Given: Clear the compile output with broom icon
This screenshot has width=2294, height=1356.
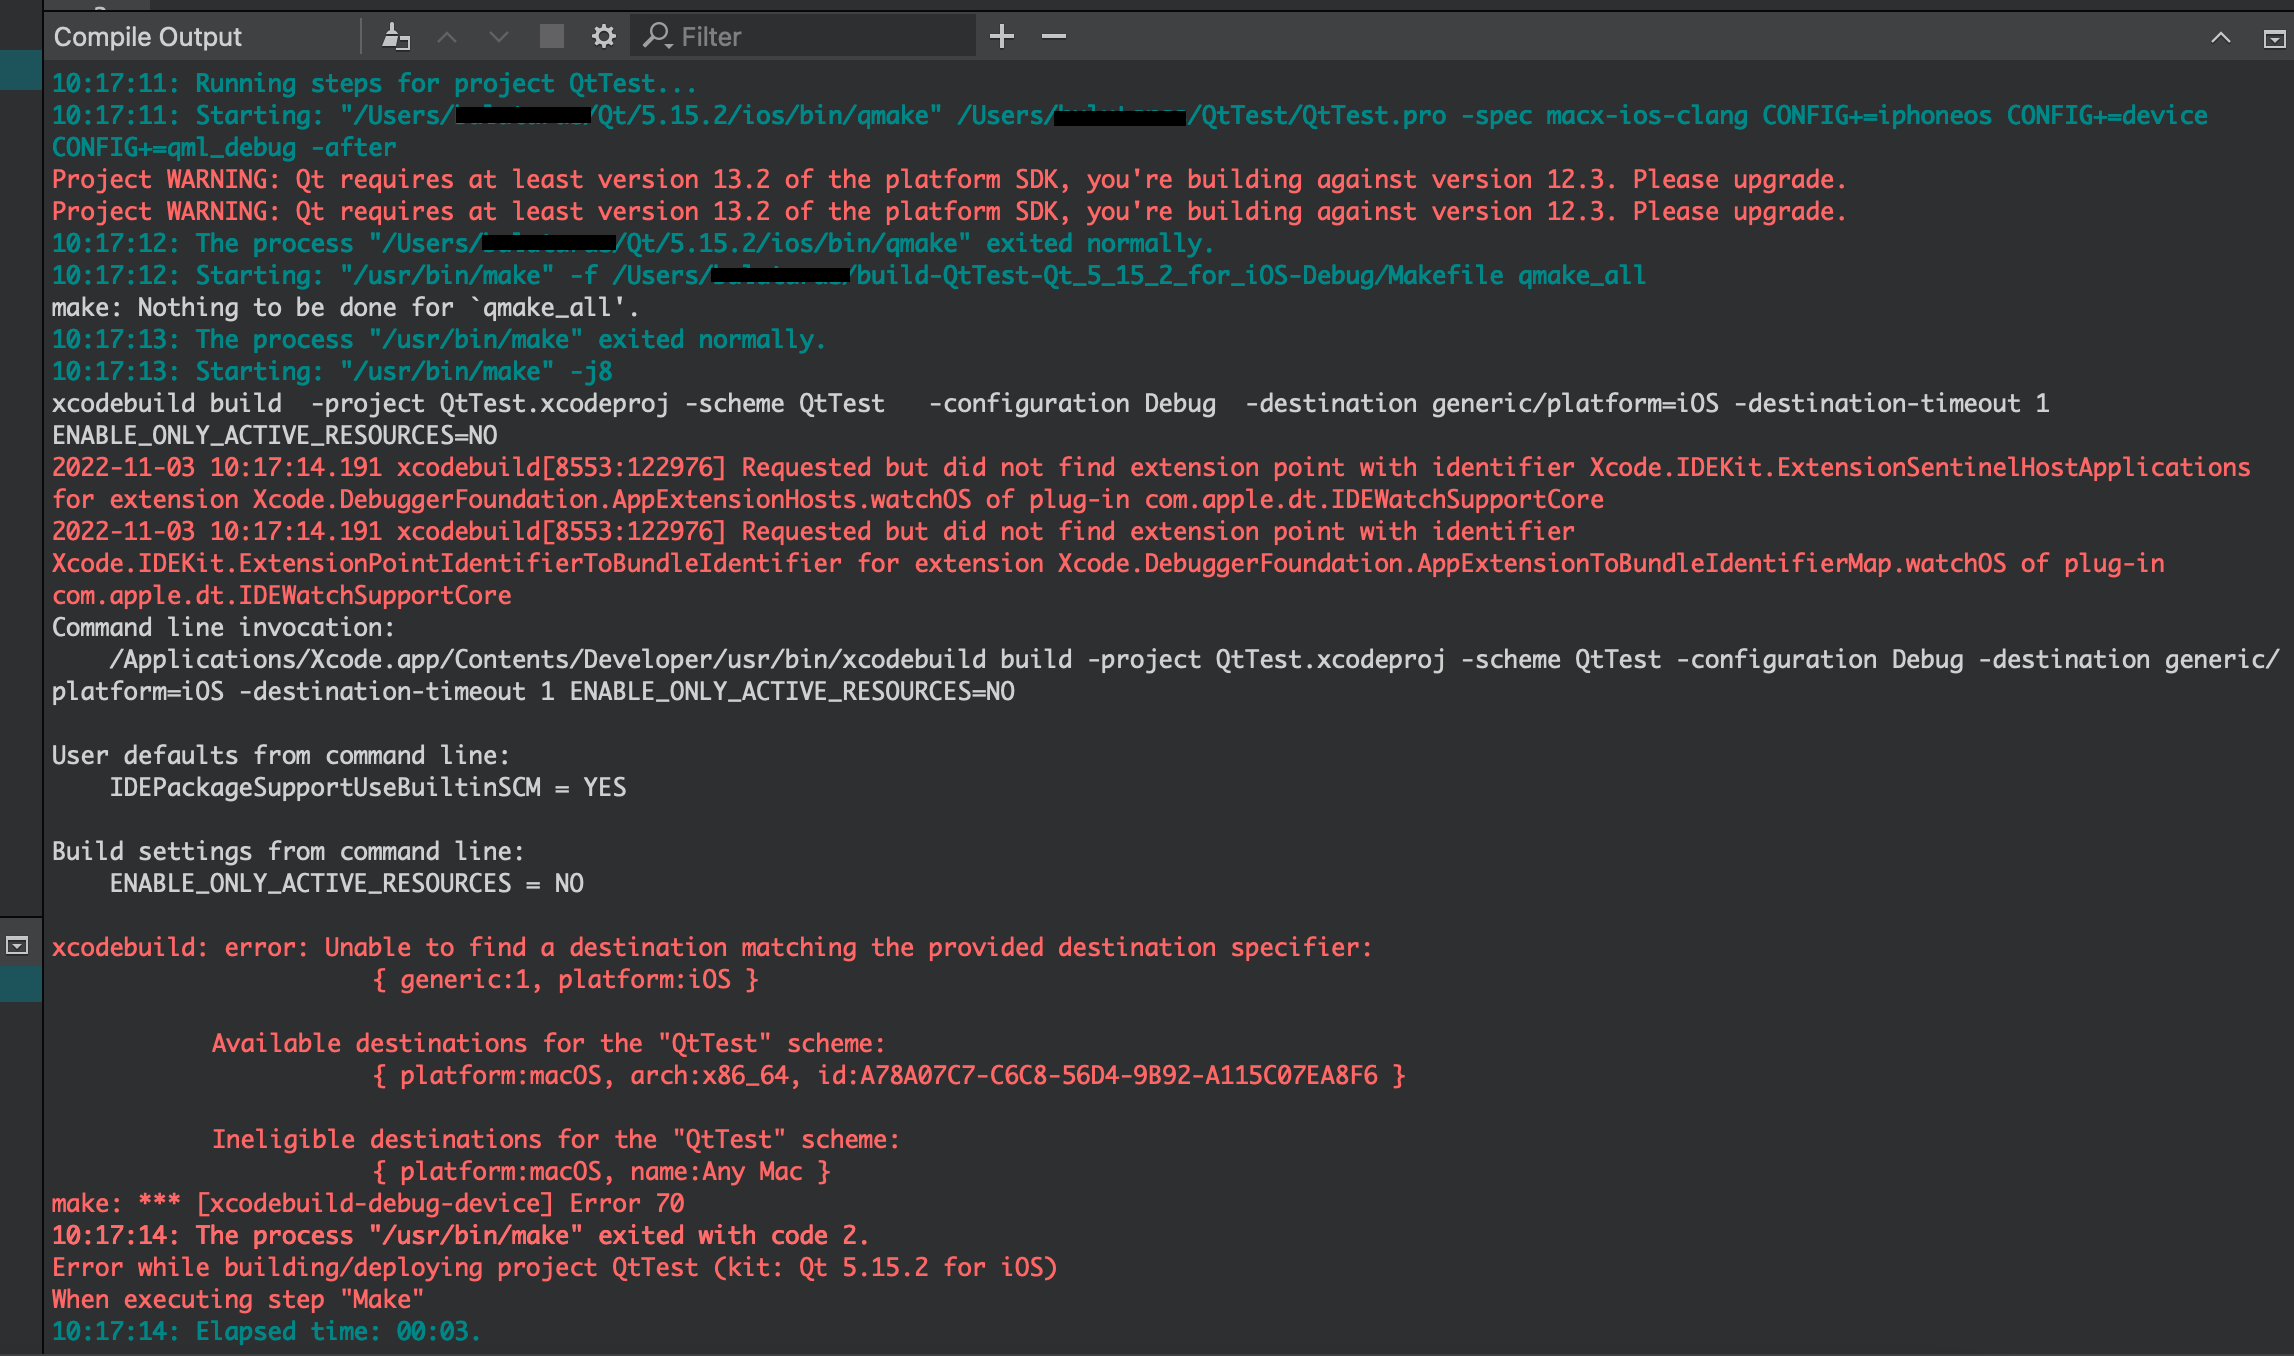Looking at the screenshot, I should [x=396, y=37].
